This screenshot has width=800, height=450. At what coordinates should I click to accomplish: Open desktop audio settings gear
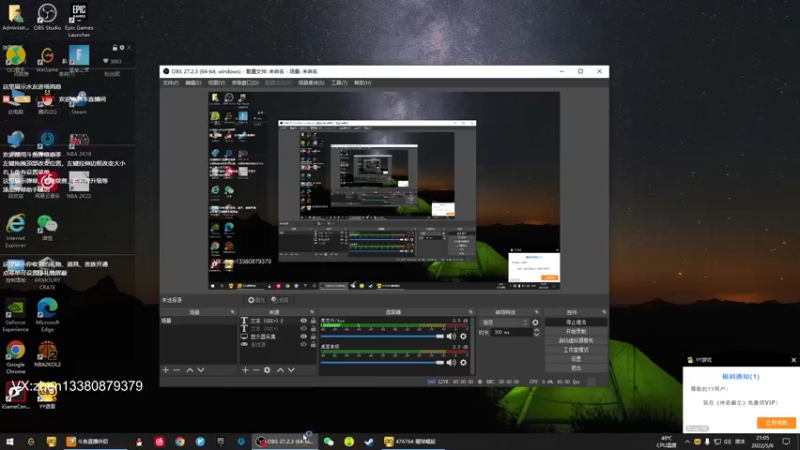463,362
